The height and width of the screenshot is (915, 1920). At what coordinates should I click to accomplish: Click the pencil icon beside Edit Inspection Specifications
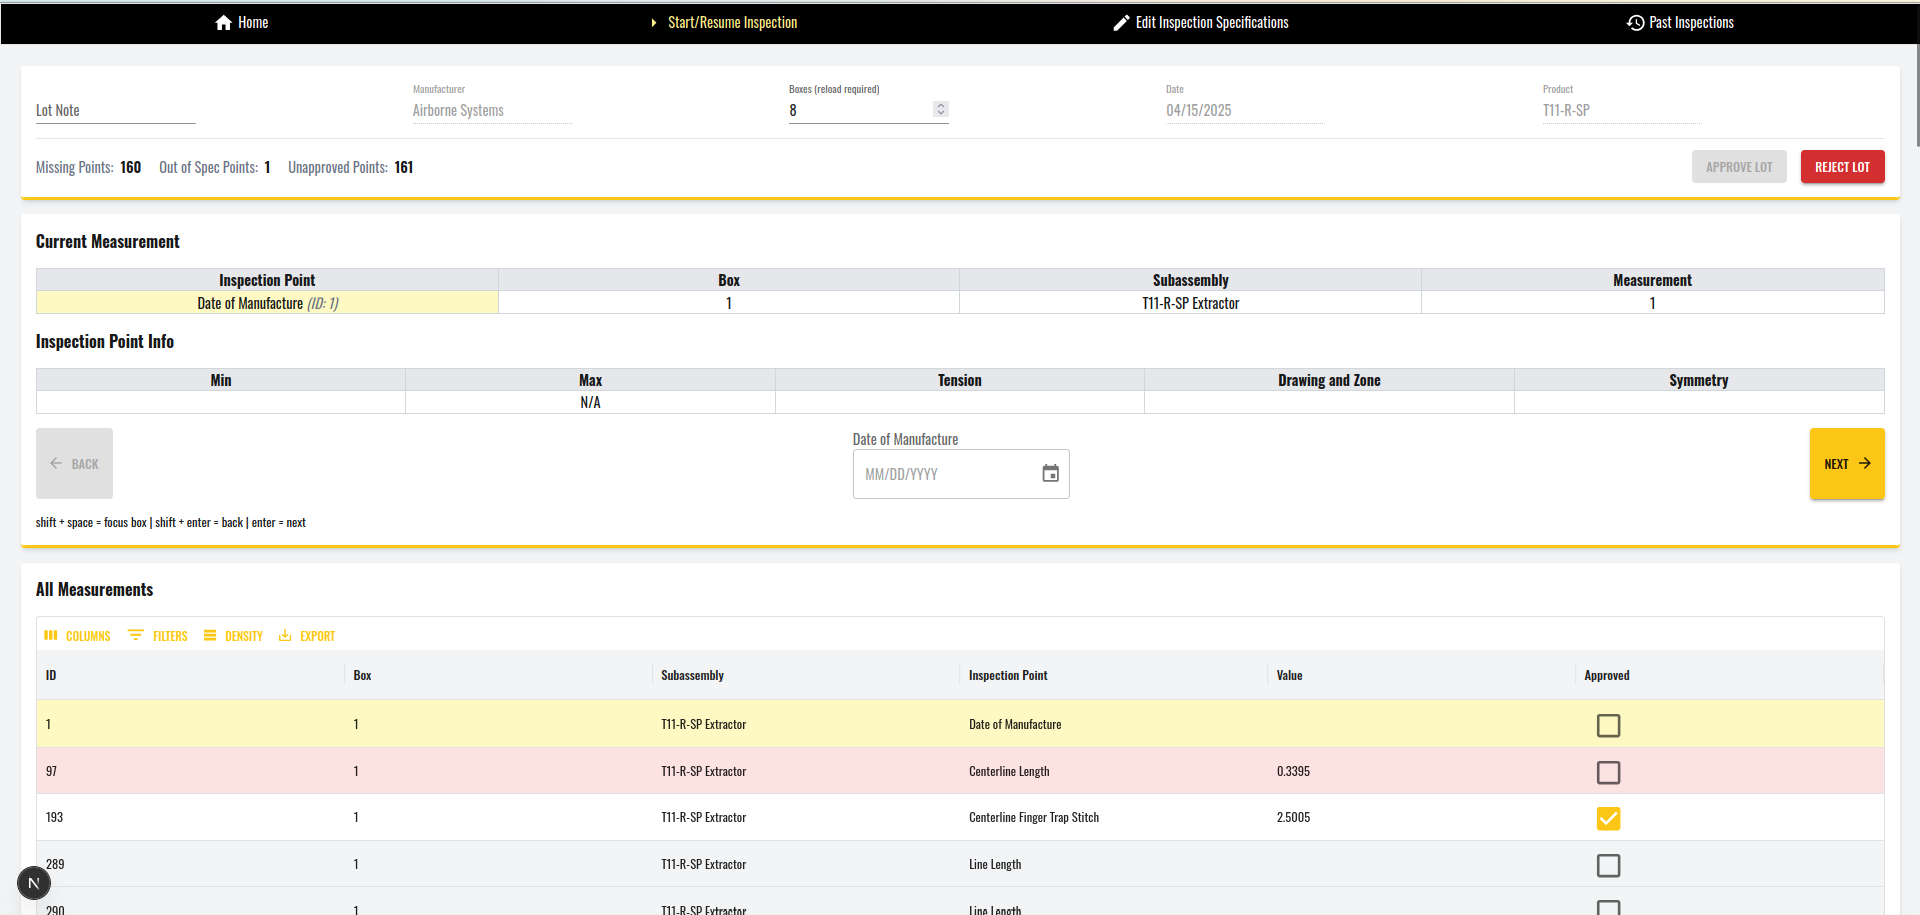coord(1121,23)
